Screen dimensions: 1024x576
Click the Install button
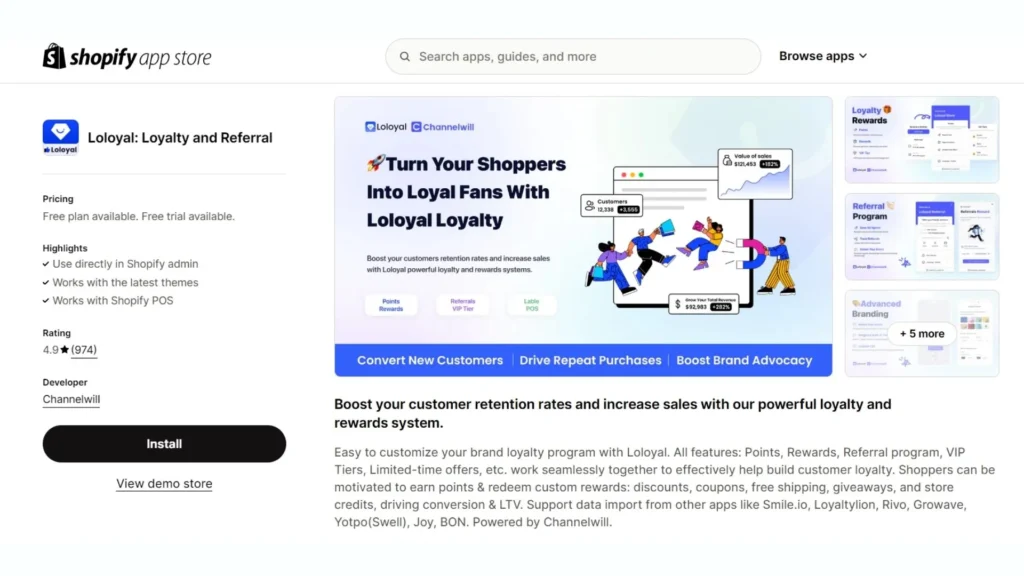[x=164, y=443]
